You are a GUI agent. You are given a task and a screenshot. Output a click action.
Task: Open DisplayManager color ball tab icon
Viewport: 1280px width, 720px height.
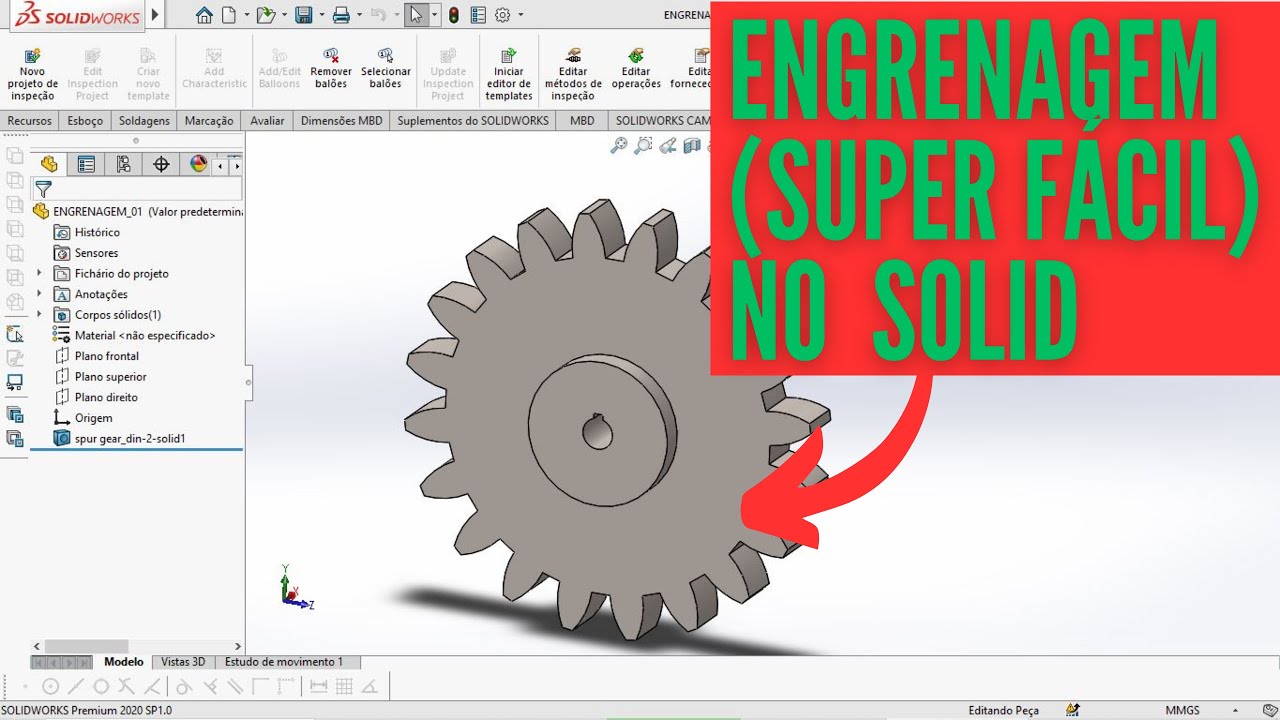pos(198,165)
